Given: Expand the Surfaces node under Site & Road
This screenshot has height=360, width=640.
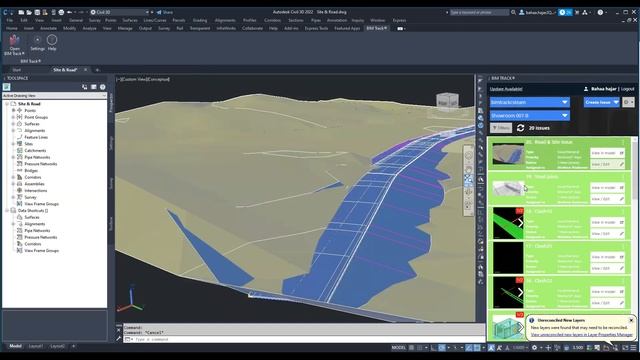Looking at the screenshot, I should point(13,124).
